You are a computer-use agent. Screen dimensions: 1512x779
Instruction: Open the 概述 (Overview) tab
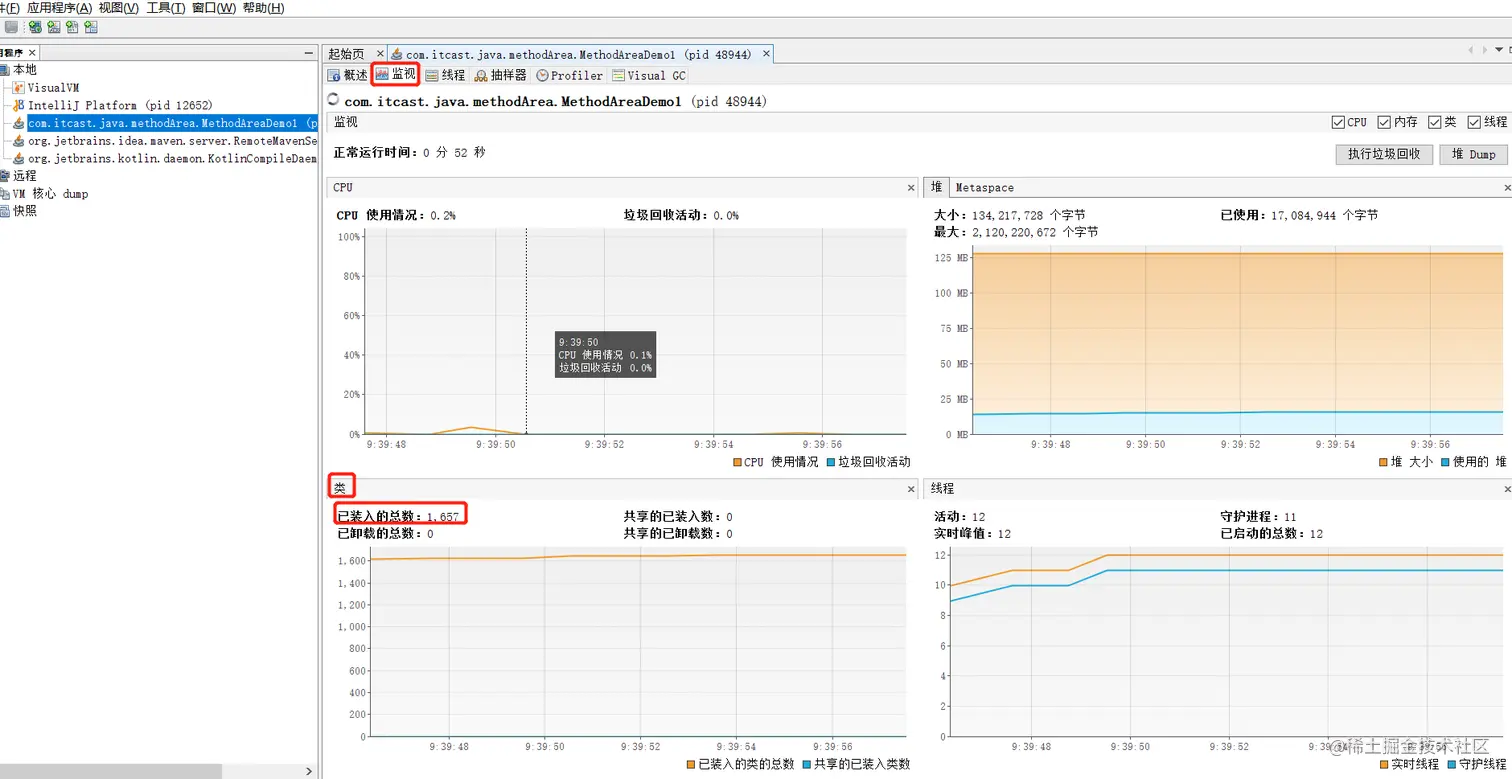[347, 75]
